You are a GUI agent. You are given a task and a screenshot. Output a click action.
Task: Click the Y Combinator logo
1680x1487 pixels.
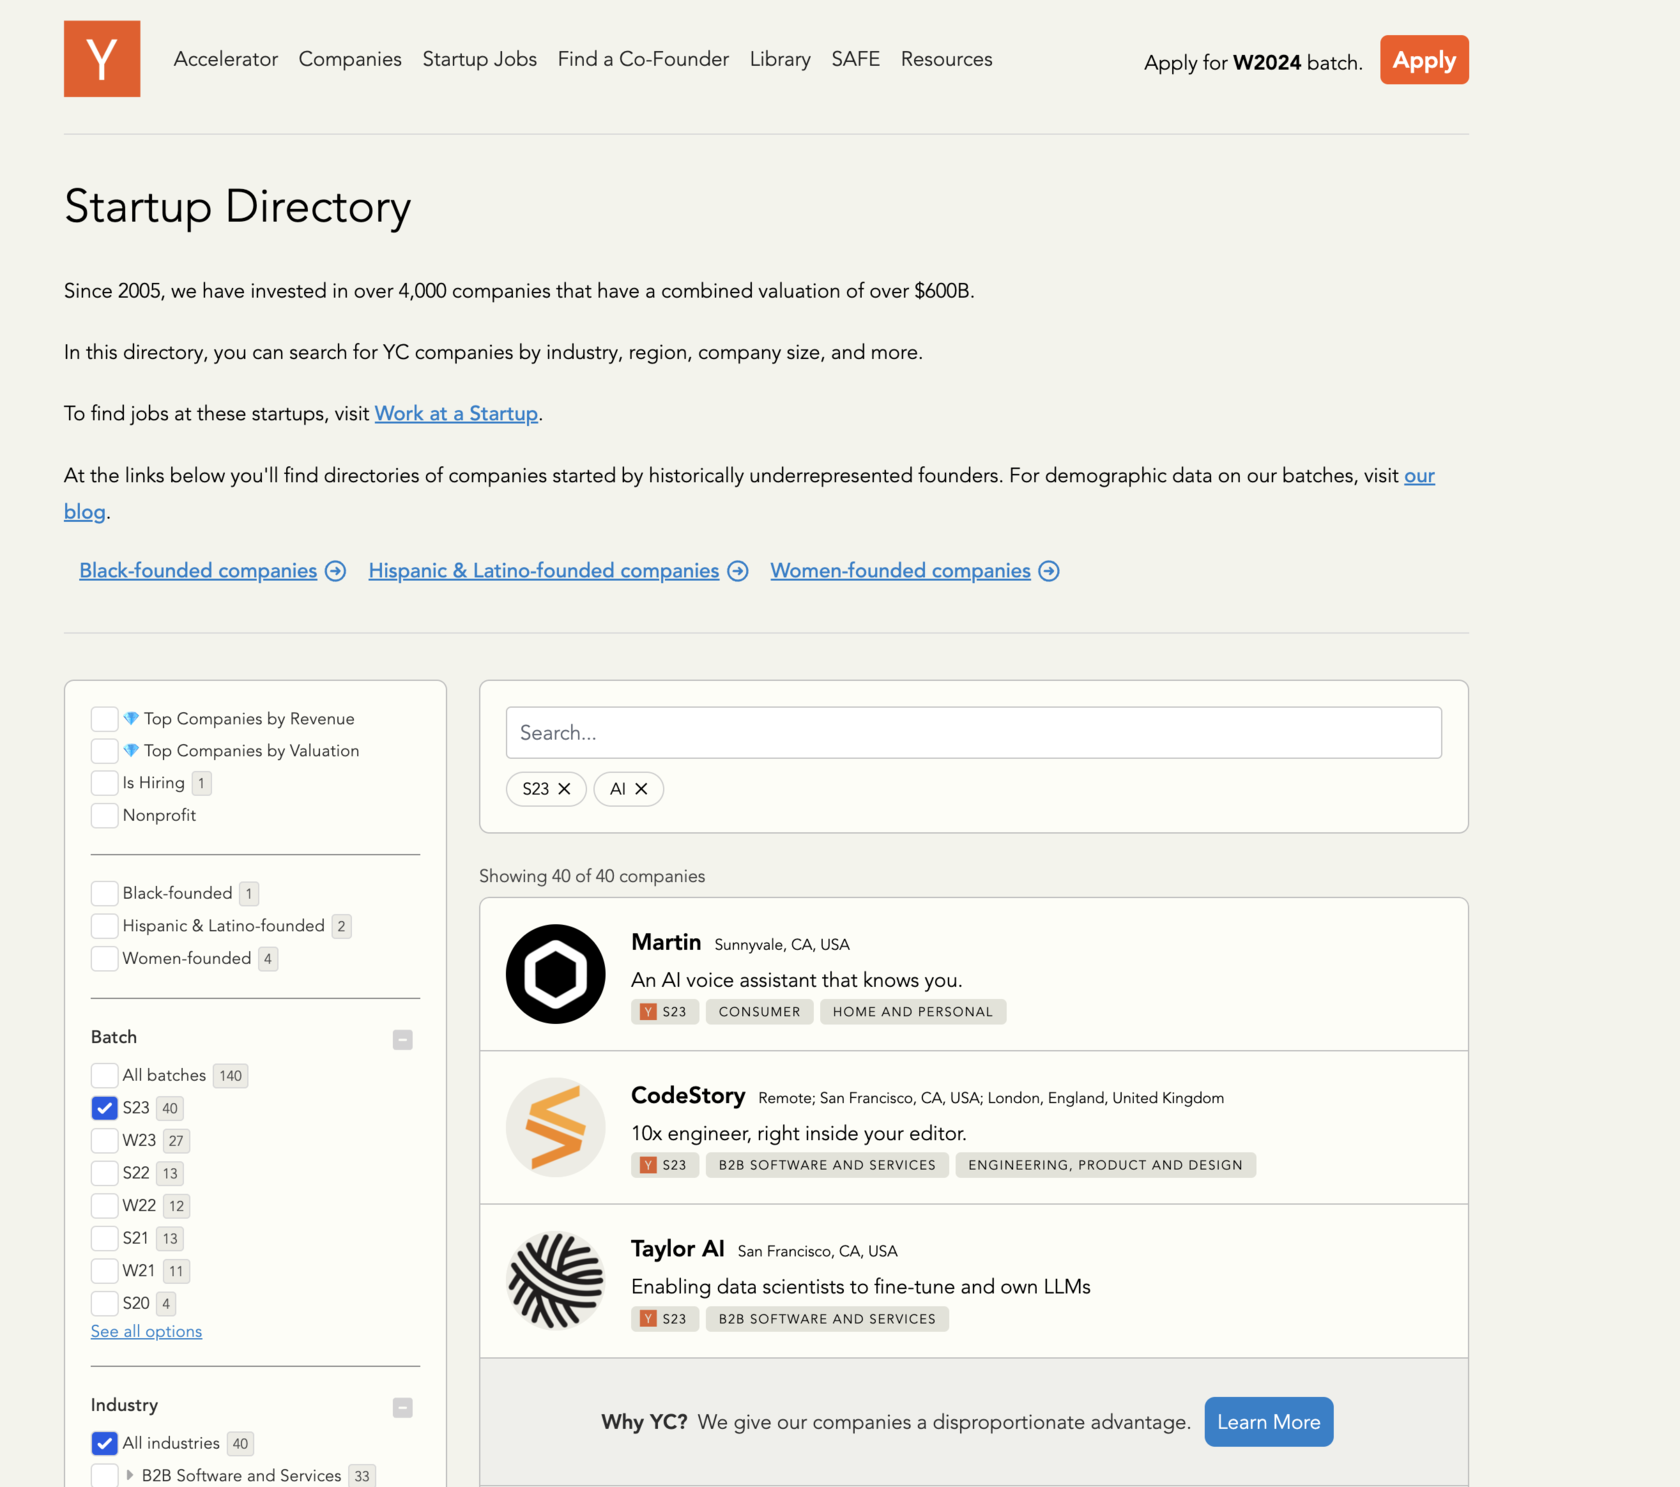click(x=102, y=59)
